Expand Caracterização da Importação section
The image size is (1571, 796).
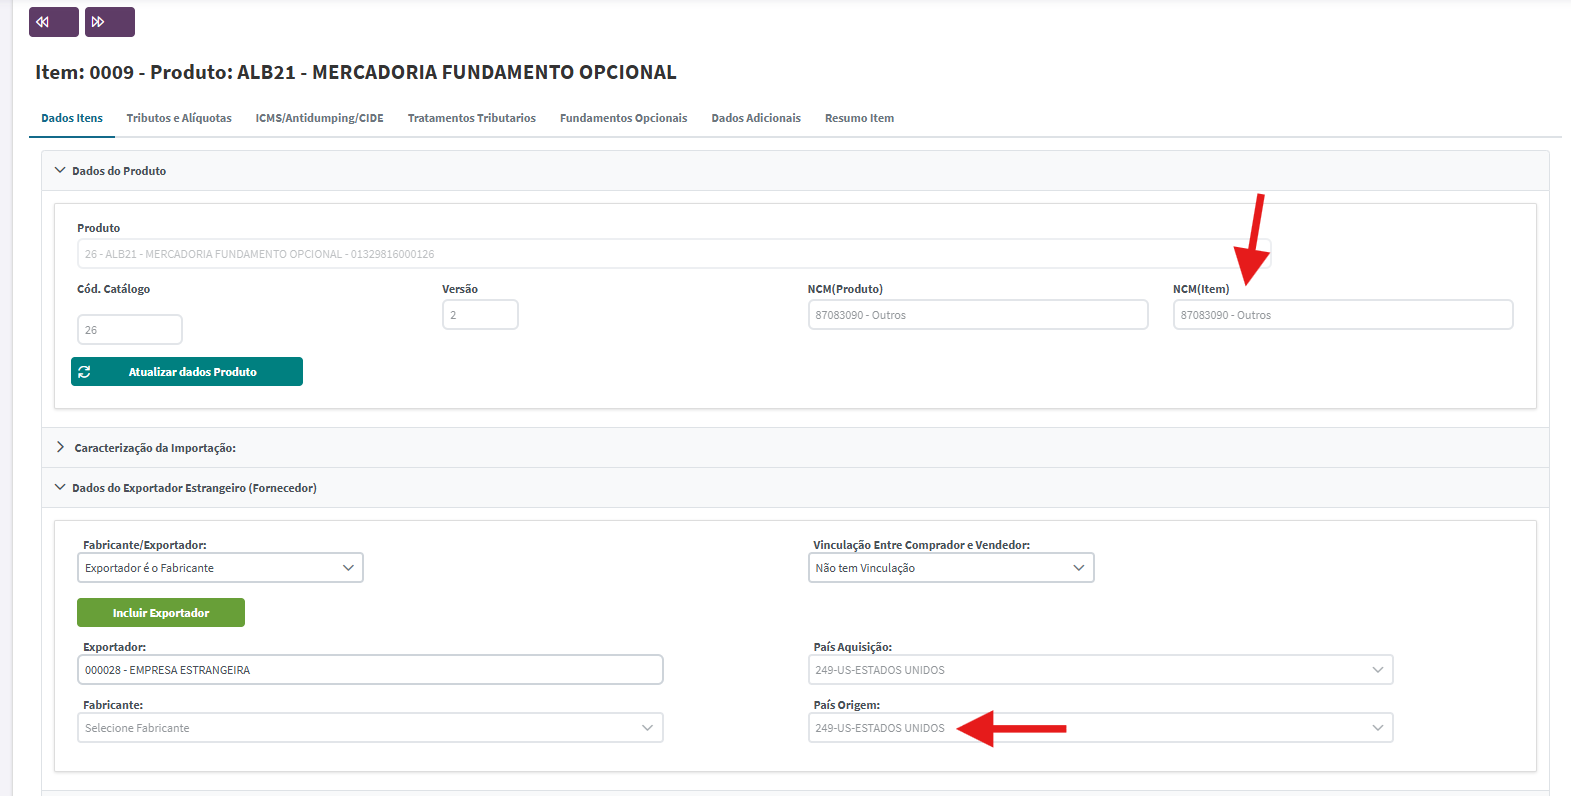(x=795, y=448)
